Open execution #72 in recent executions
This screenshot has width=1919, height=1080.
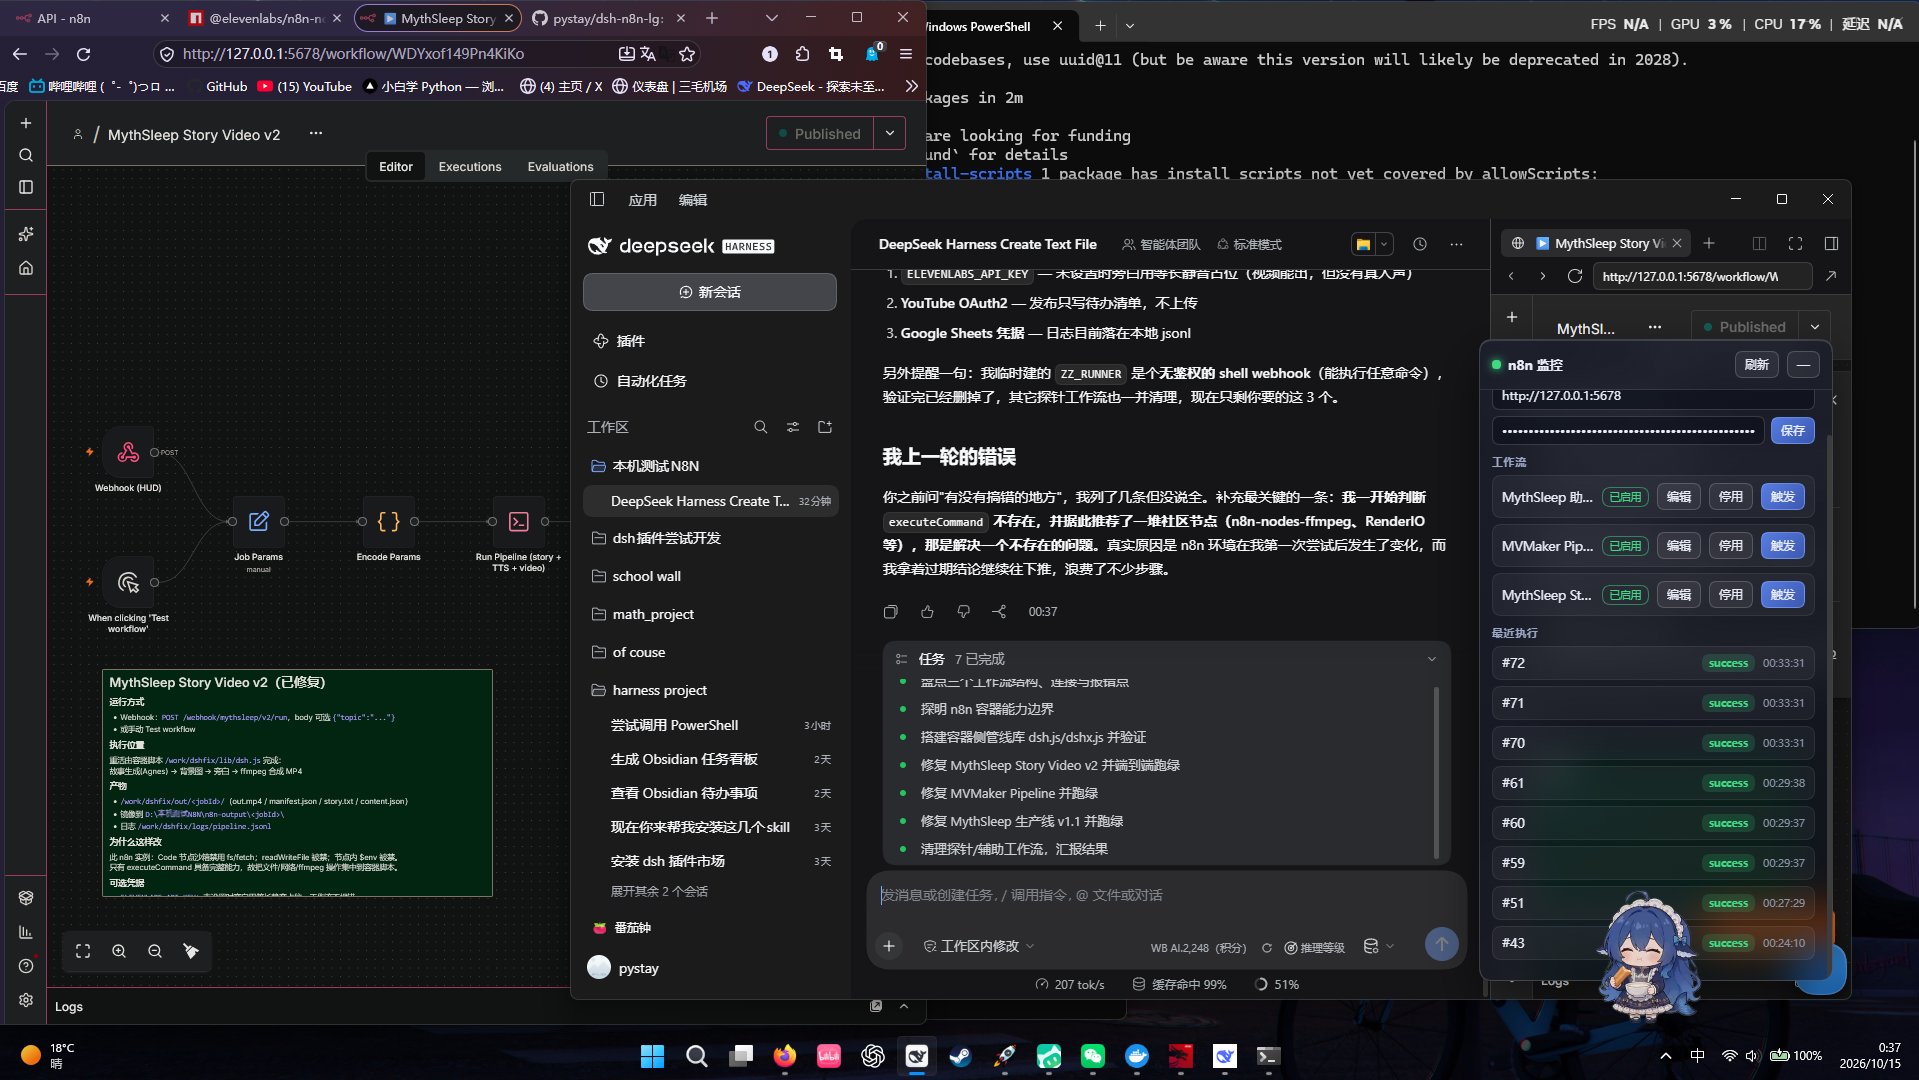tap(1652, 663)
